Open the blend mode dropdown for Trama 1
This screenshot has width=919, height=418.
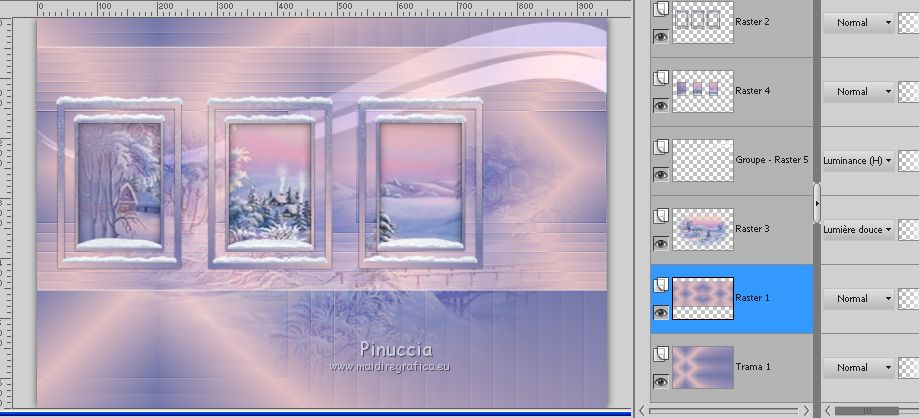click(859, 368)
